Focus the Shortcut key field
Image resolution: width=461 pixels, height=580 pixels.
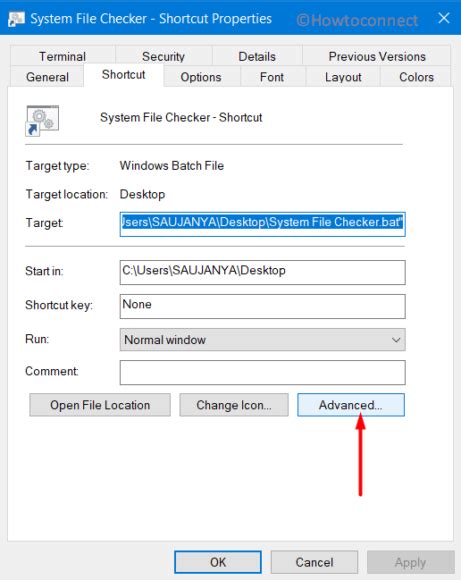262,306
